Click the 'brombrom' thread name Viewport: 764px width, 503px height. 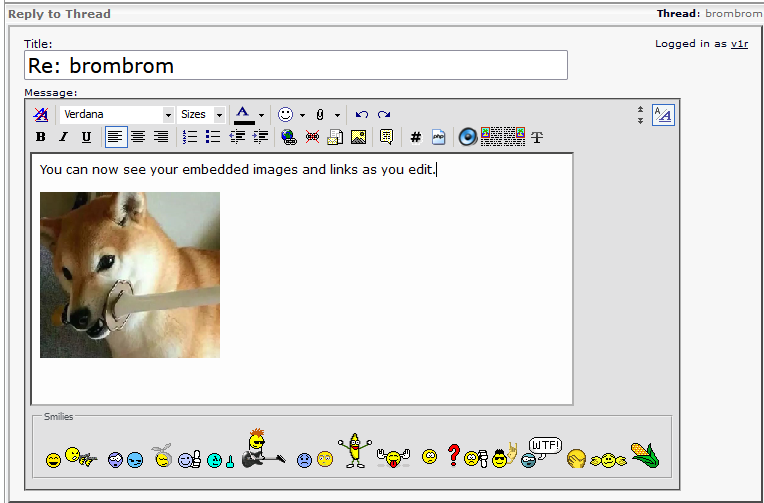(733, 14)
